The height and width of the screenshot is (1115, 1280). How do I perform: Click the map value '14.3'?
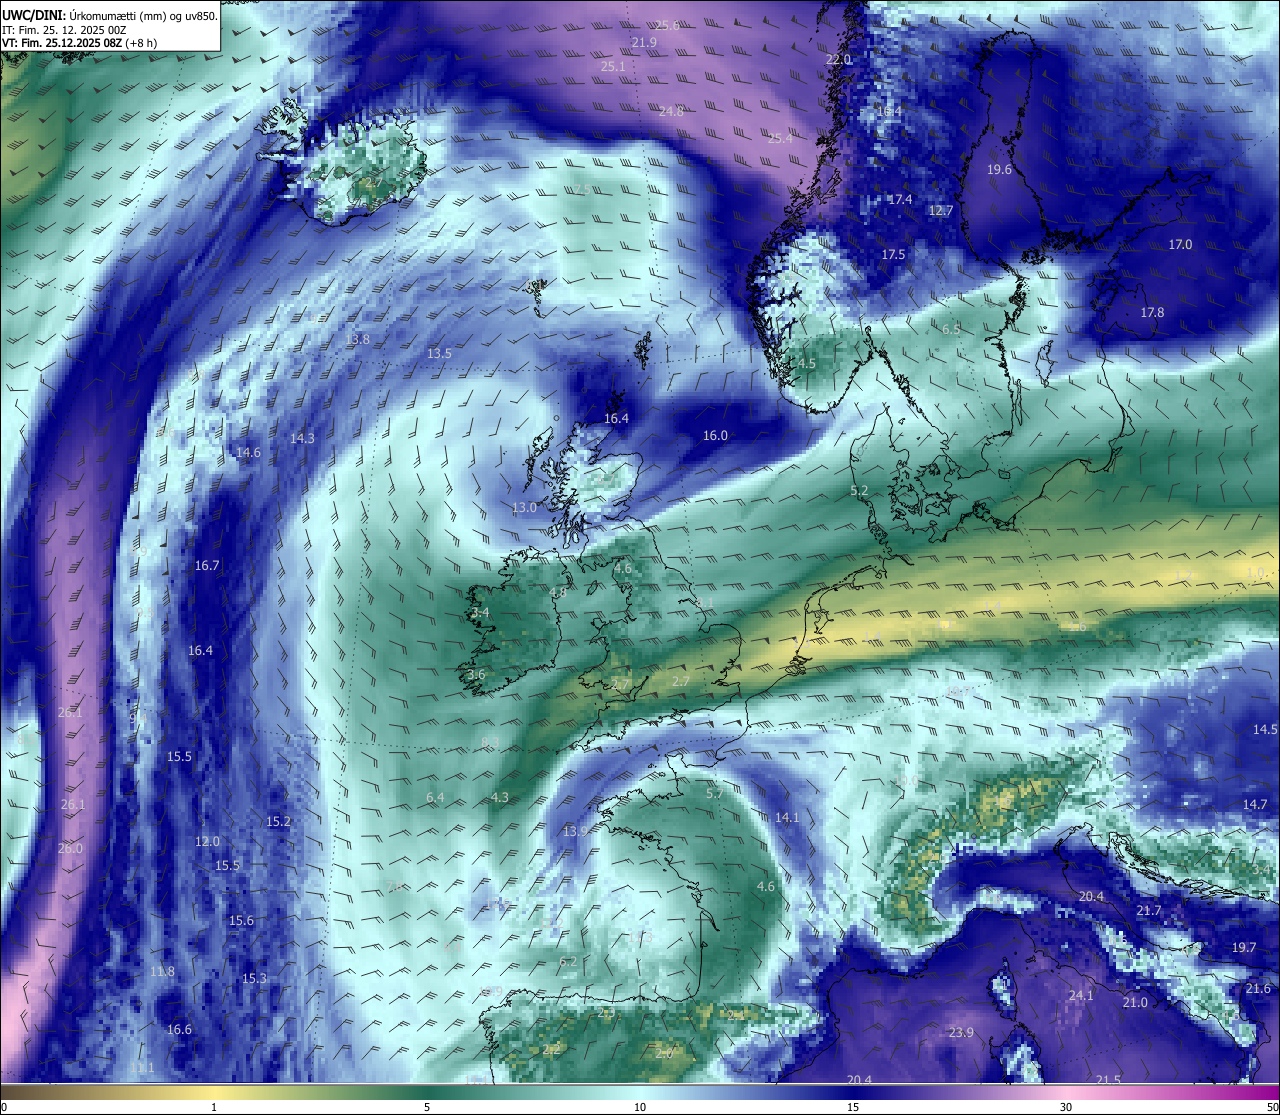click(x=302, y=438)
